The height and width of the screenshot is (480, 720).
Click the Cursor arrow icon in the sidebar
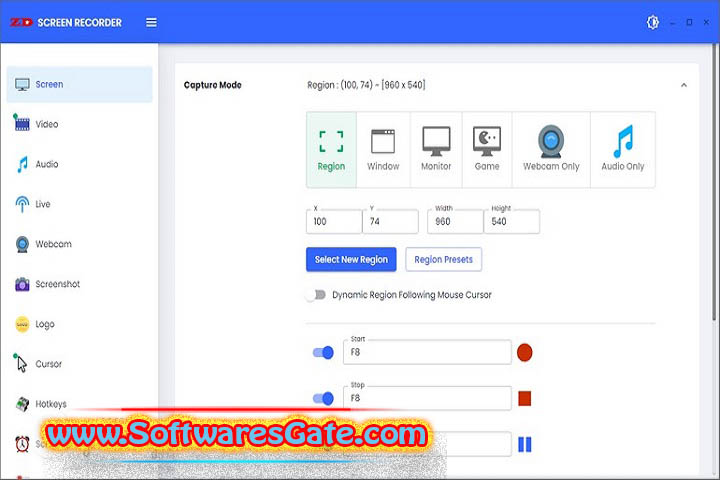tap(21, 363)
